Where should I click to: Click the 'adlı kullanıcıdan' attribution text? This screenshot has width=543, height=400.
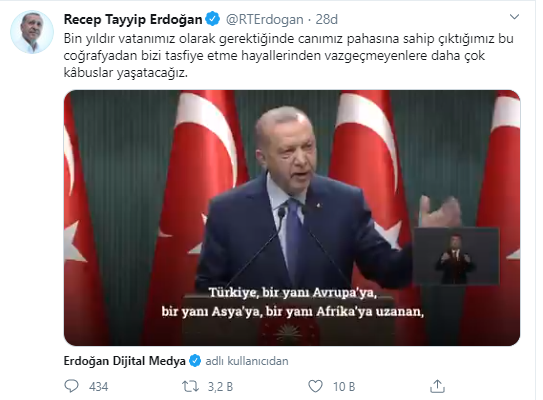point(247,361)
